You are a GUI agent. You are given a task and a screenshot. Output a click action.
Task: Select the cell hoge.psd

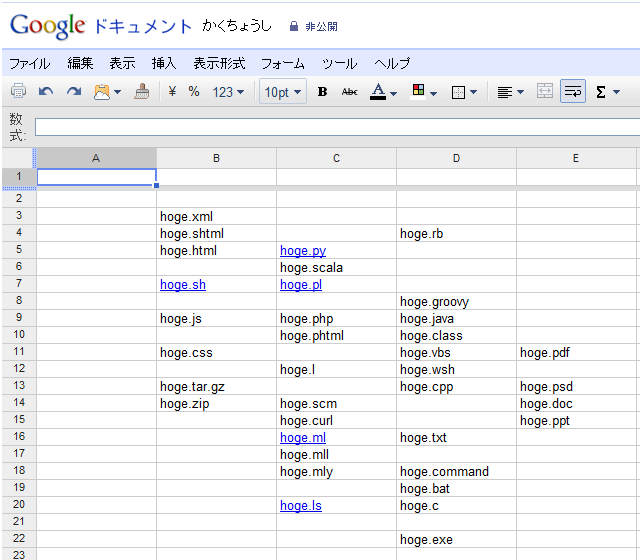pos(576,387)
